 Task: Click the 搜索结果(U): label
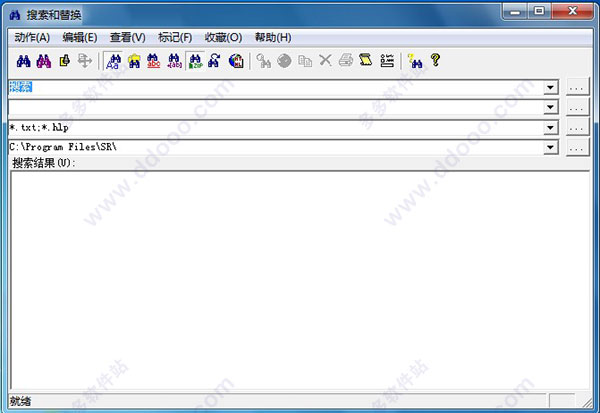[44, 163]
